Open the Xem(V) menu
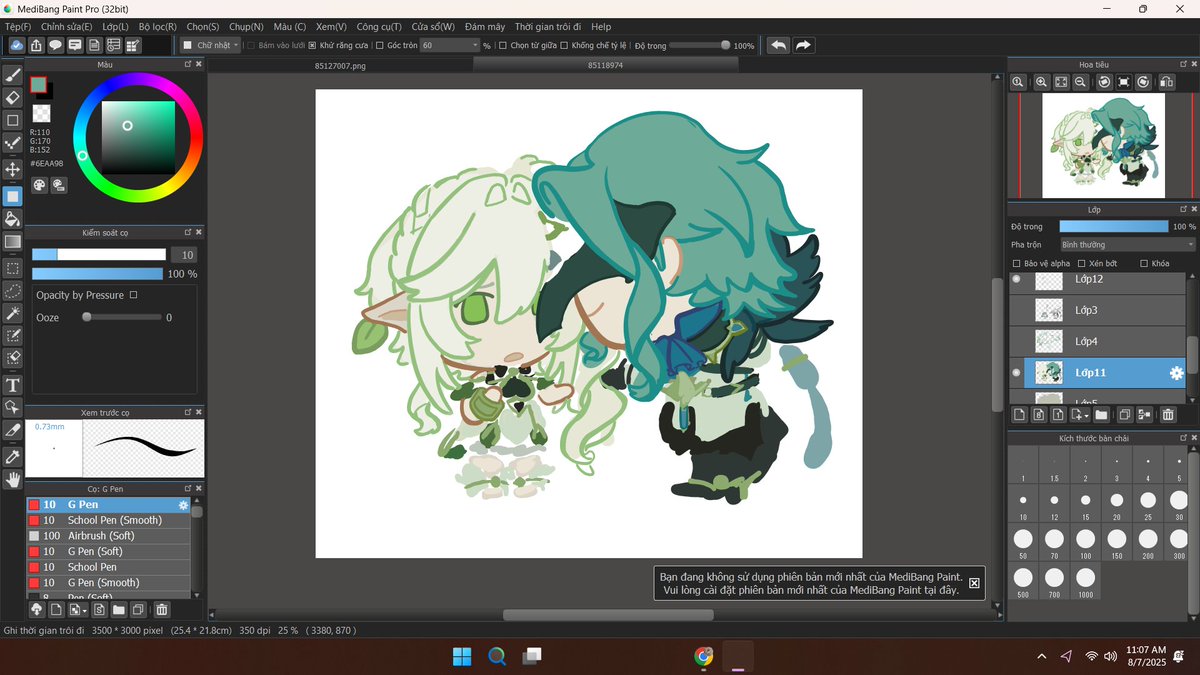The height and width of the screenshot is (675, 1200). 331,27
